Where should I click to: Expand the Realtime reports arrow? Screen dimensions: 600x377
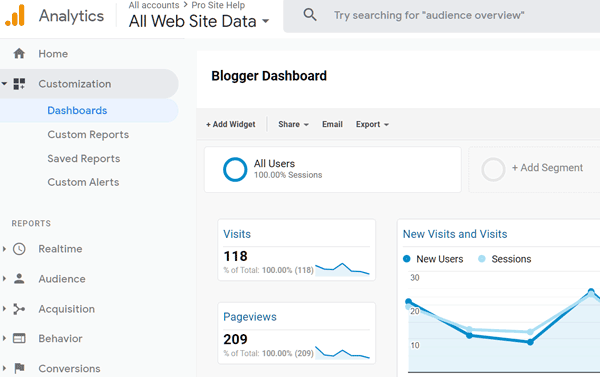4,249
